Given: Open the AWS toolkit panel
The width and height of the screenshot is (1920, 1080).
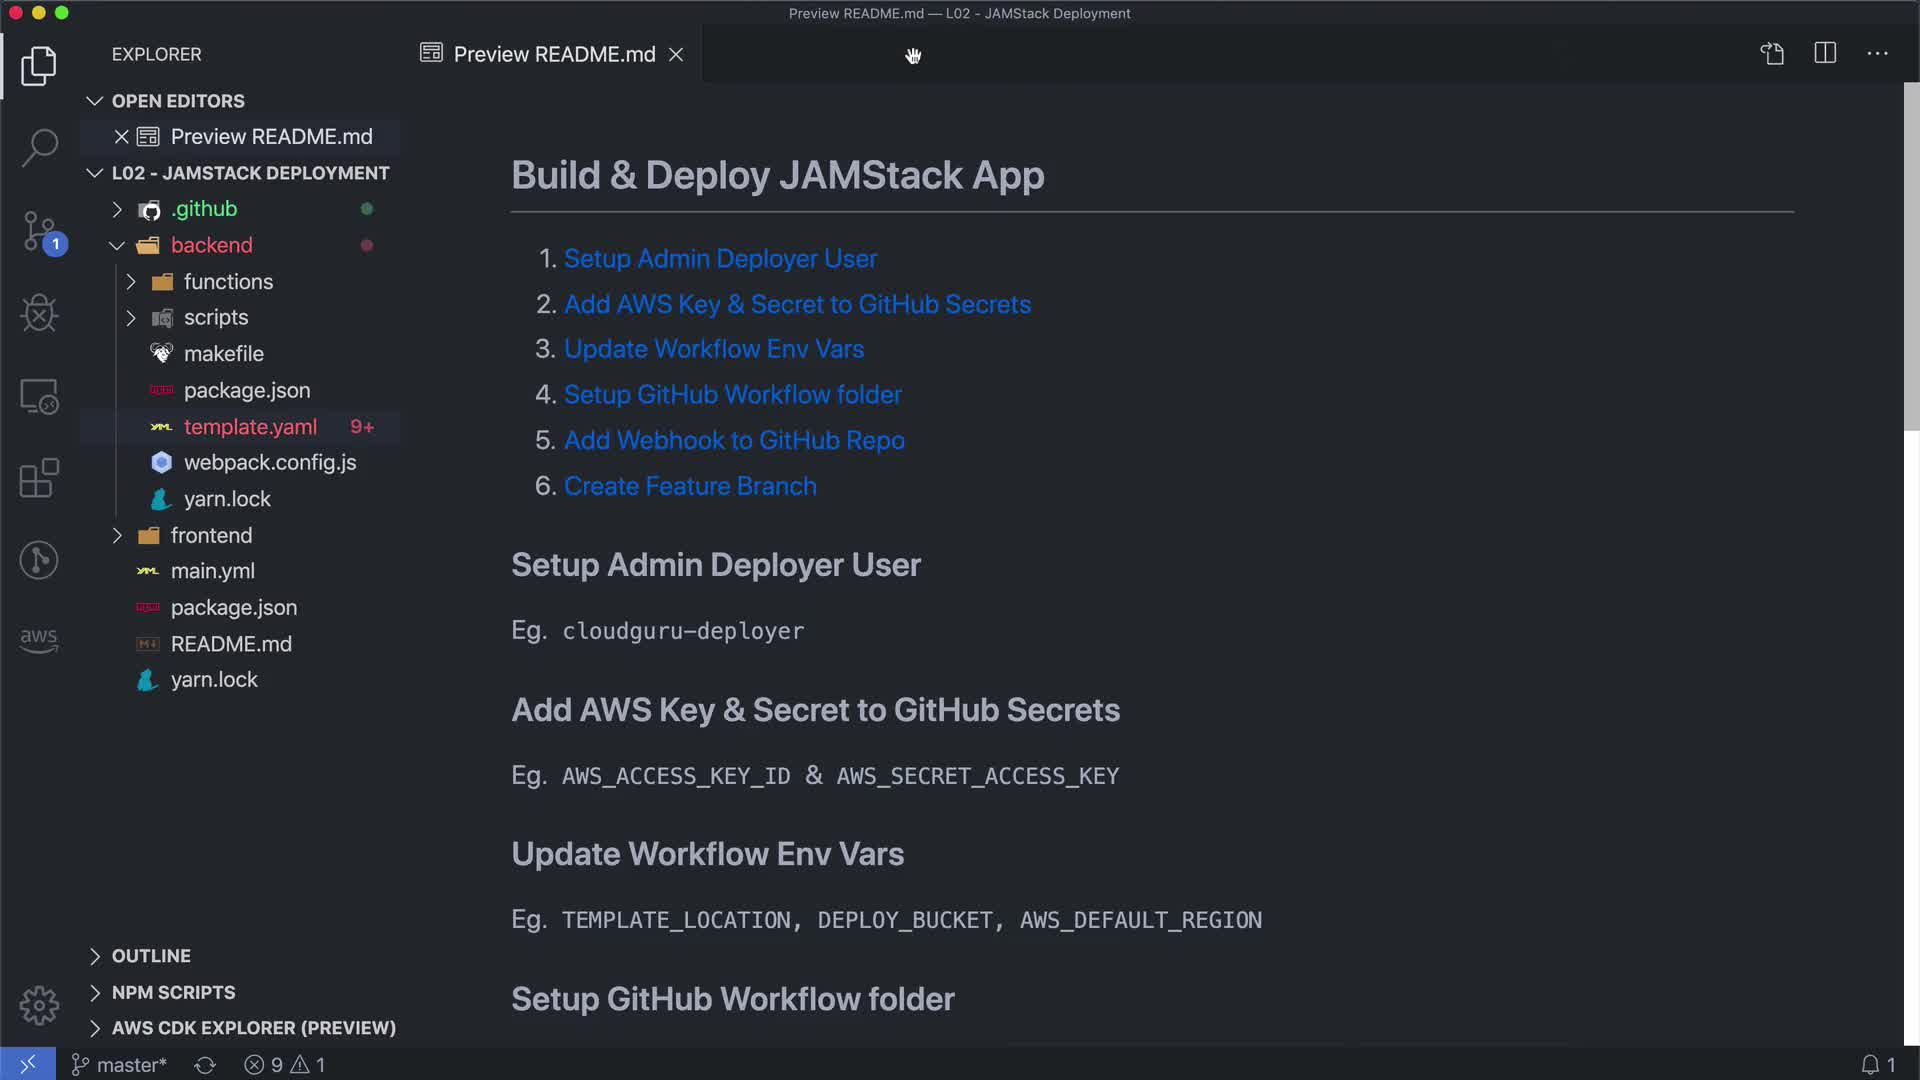Looking at the screenshot, I should [39, 639].
